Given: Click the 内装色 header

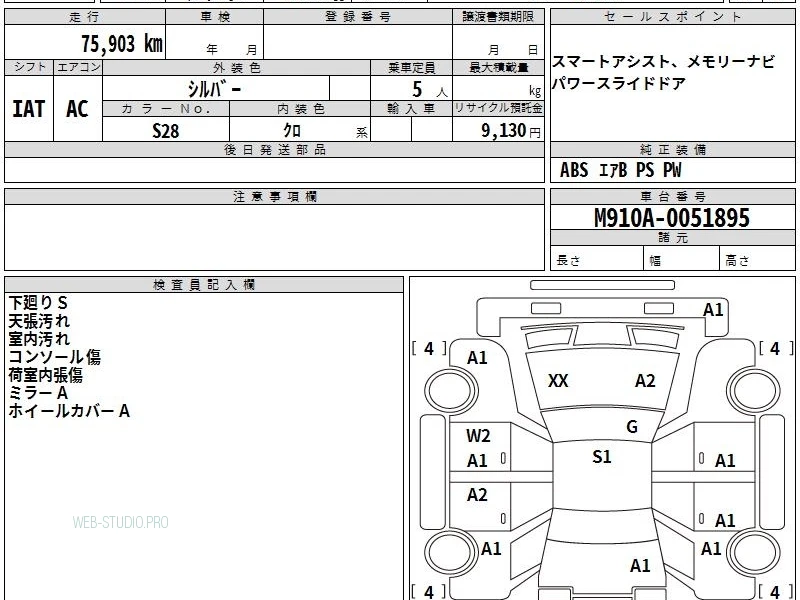Looking at the screenshot, I should 301,109.
